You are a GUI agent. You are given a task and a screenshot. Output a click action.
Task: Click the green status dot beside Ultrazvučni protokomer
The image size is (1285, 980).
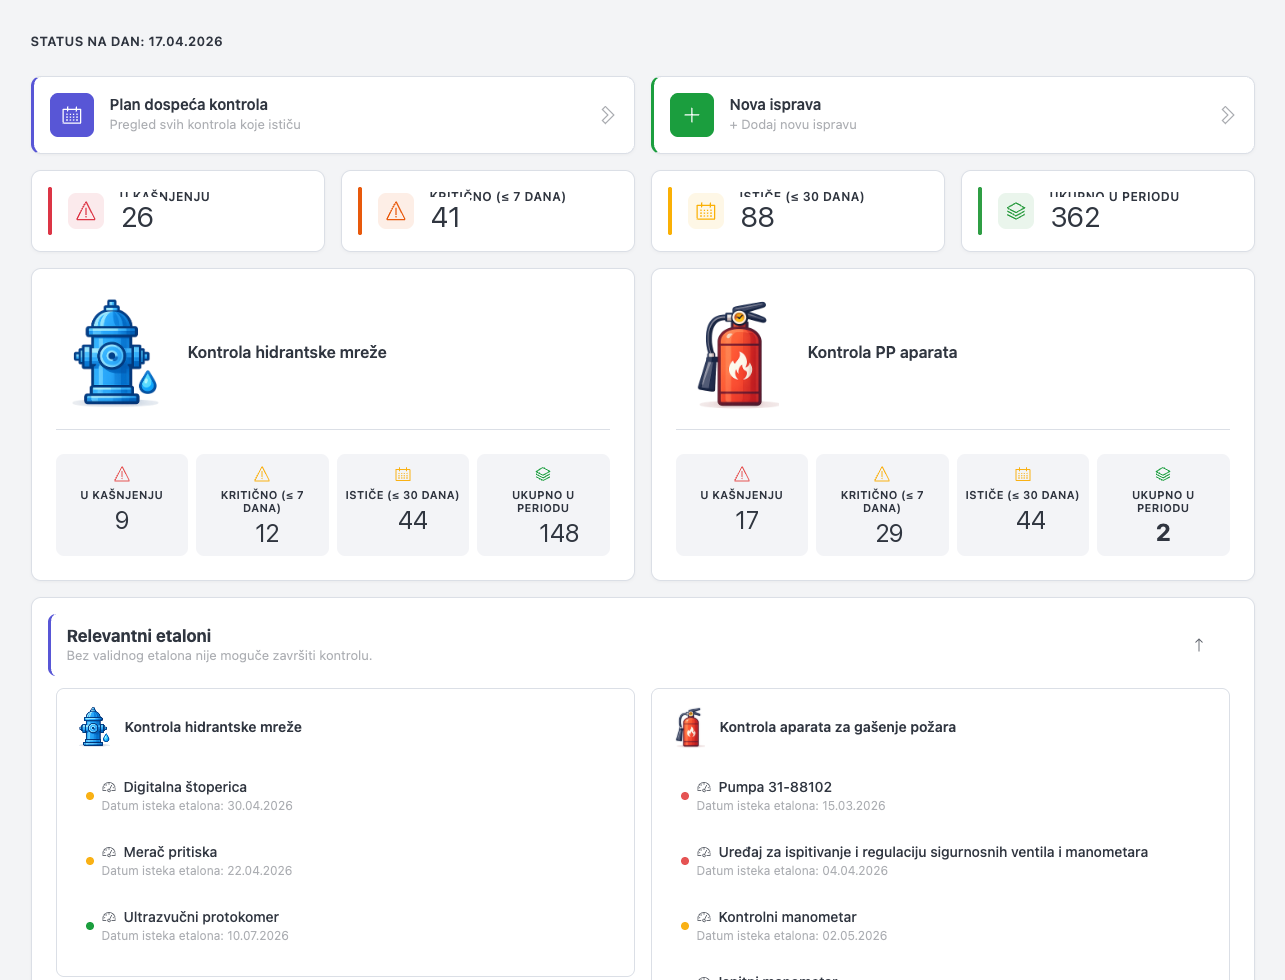tap(90, 925)
